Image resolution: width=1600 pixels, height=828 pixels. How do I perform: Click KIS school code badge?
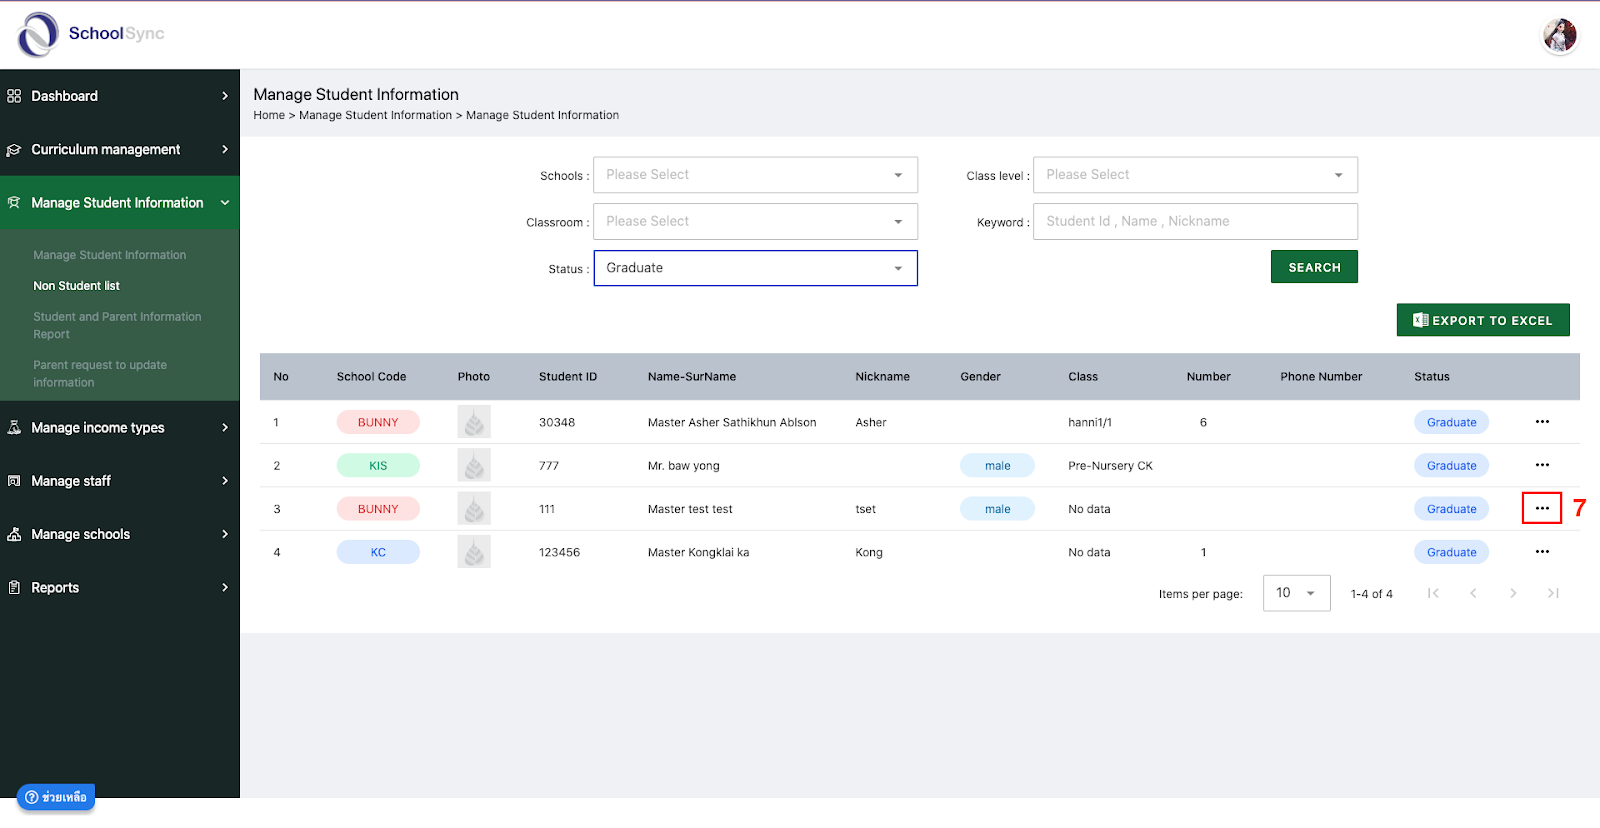point(378,465)
